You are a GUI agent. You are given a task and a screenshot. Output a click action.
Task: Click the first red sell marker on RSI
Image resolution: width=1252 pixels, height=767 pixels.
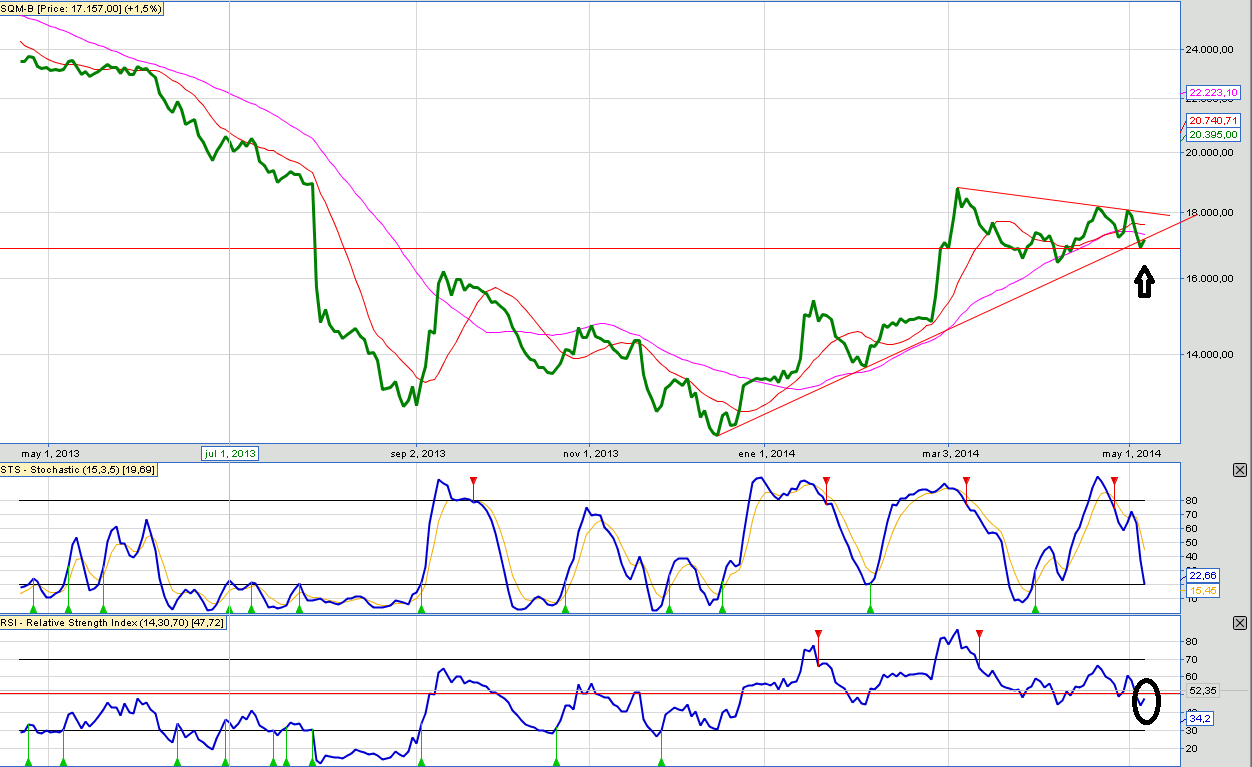point(819,634)
